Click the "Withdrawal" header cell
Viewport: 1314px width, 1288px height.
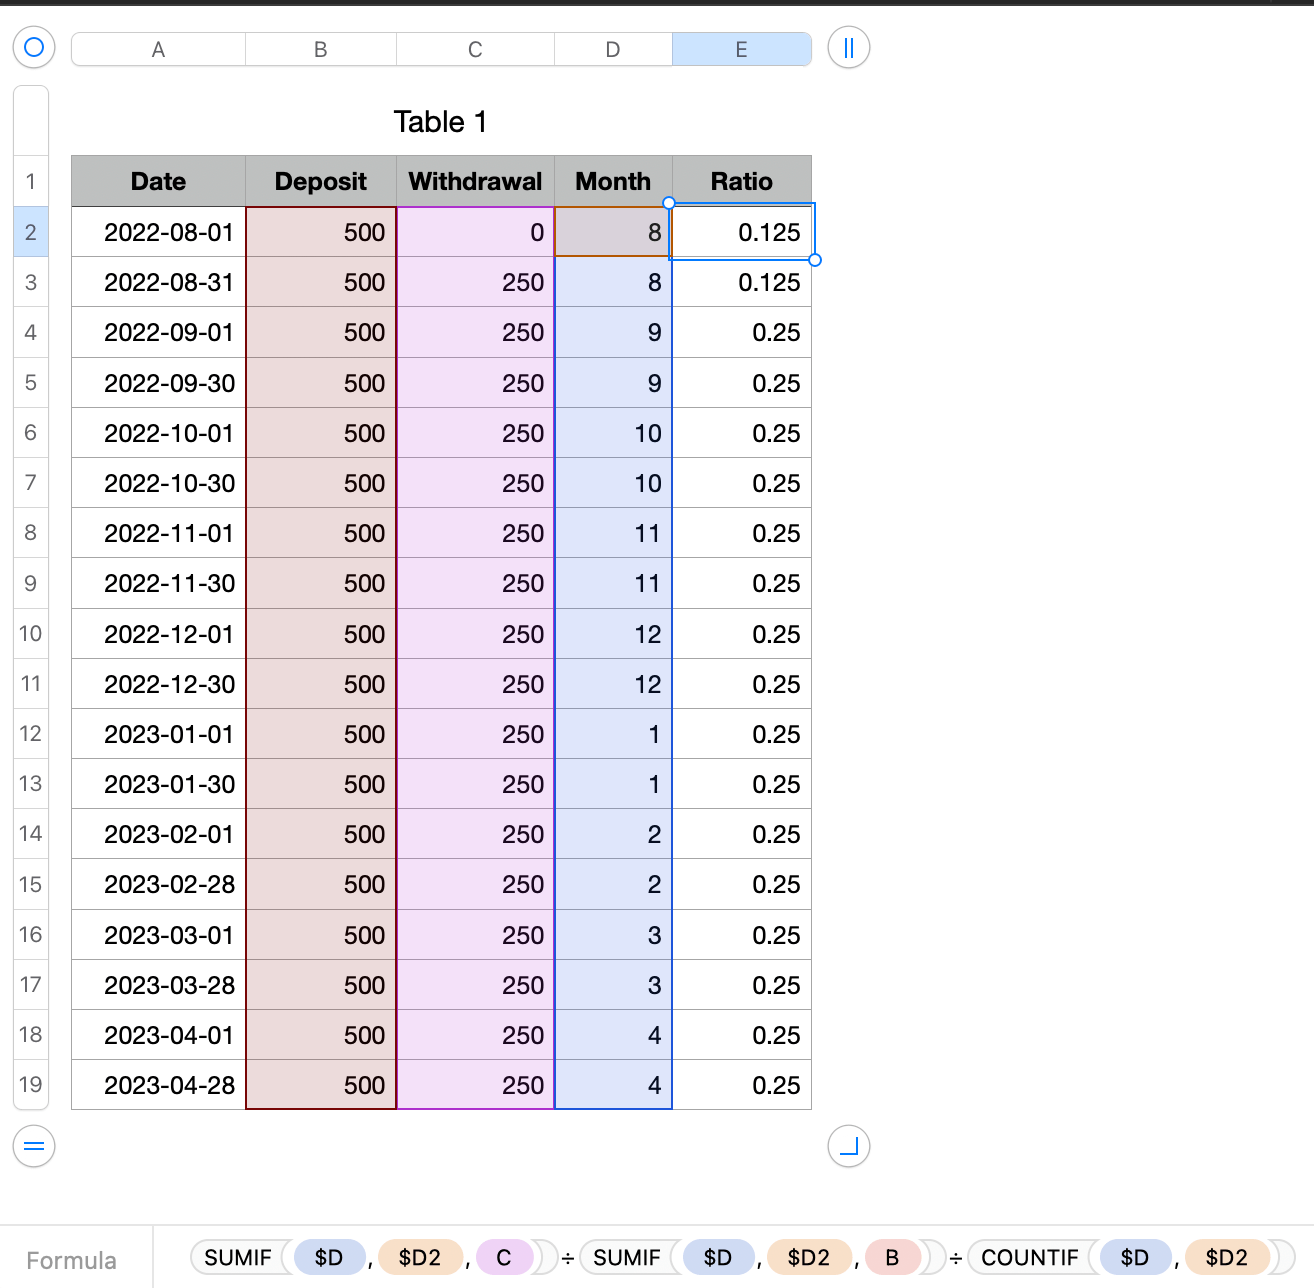(475, 181)
